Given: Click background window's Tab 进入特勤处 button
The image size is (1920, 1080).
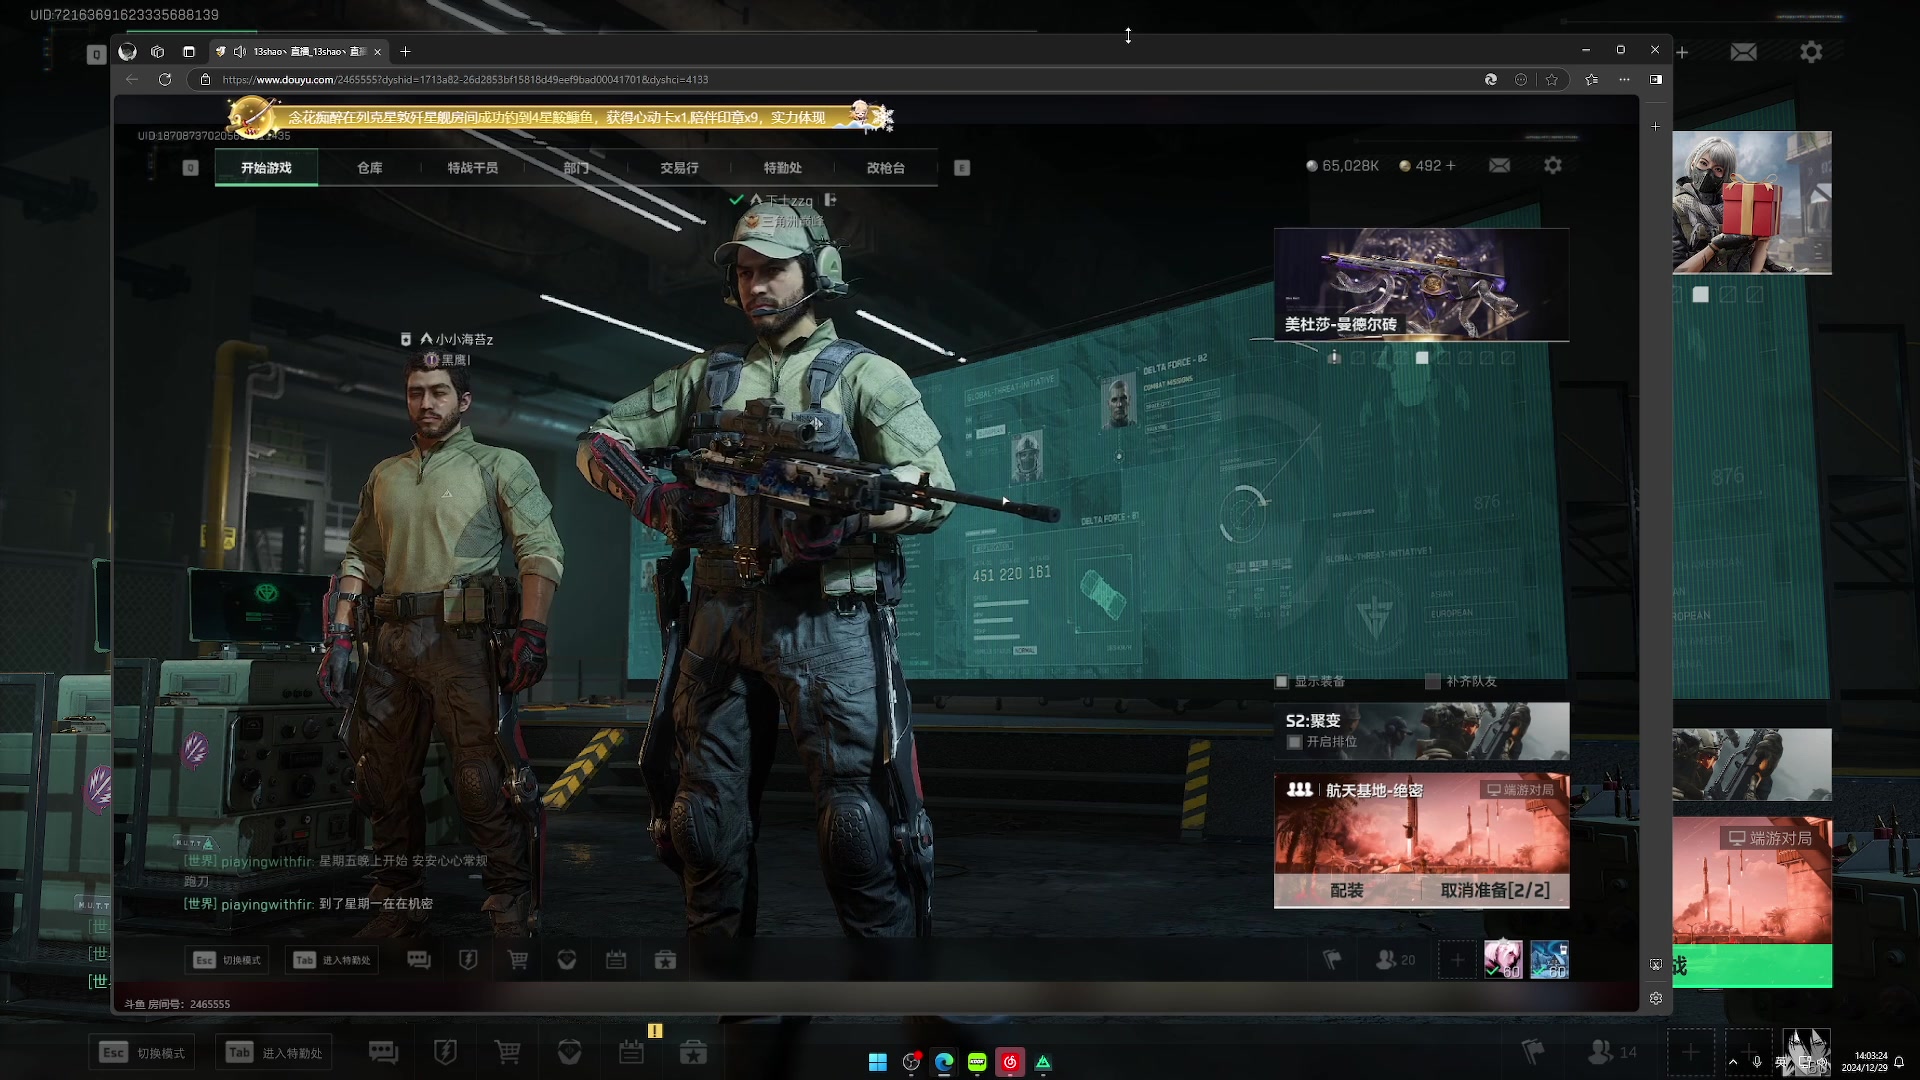Looking at the screenshot, I should click(274, 1052).
